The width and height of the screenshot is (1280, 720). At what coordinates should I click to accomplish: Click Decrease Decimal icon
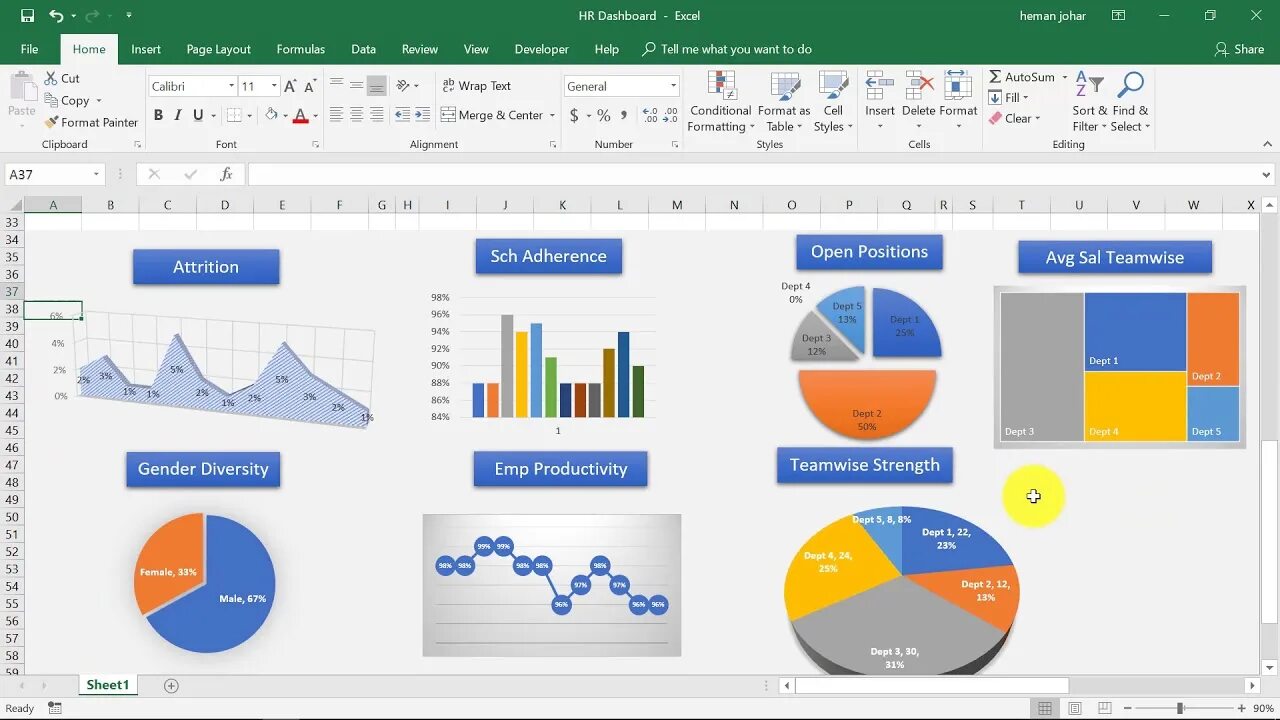672,115
